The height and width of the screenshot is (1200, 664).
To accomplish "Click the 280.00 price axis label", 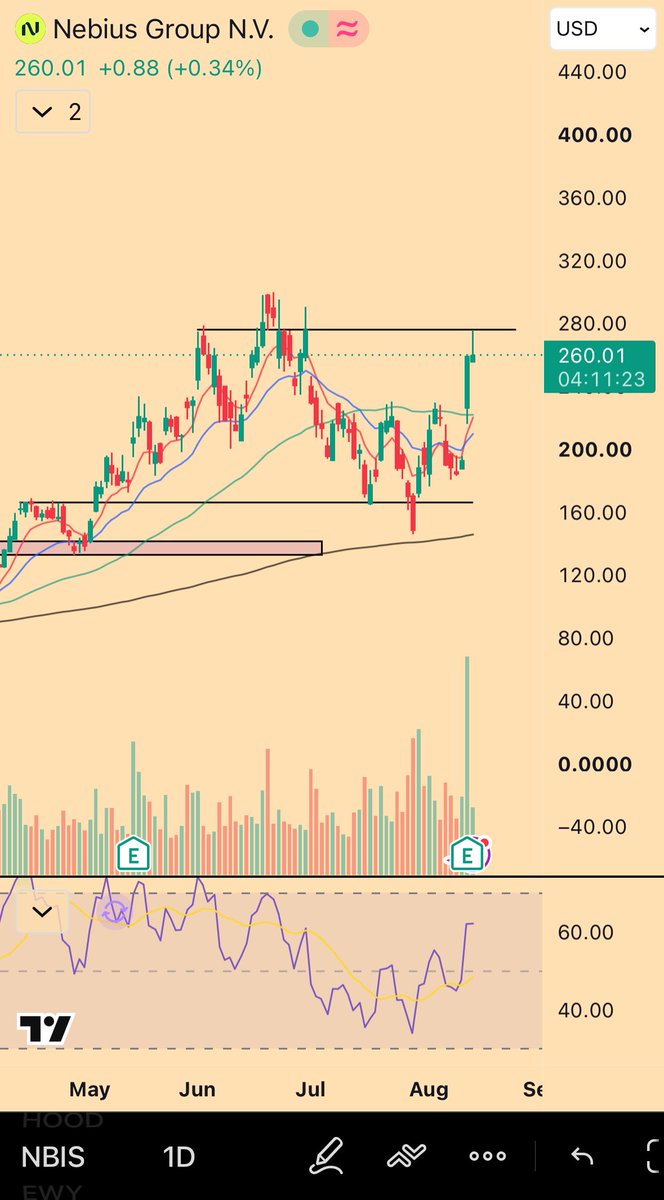I will pyautogui.click(x=594, y=324).
